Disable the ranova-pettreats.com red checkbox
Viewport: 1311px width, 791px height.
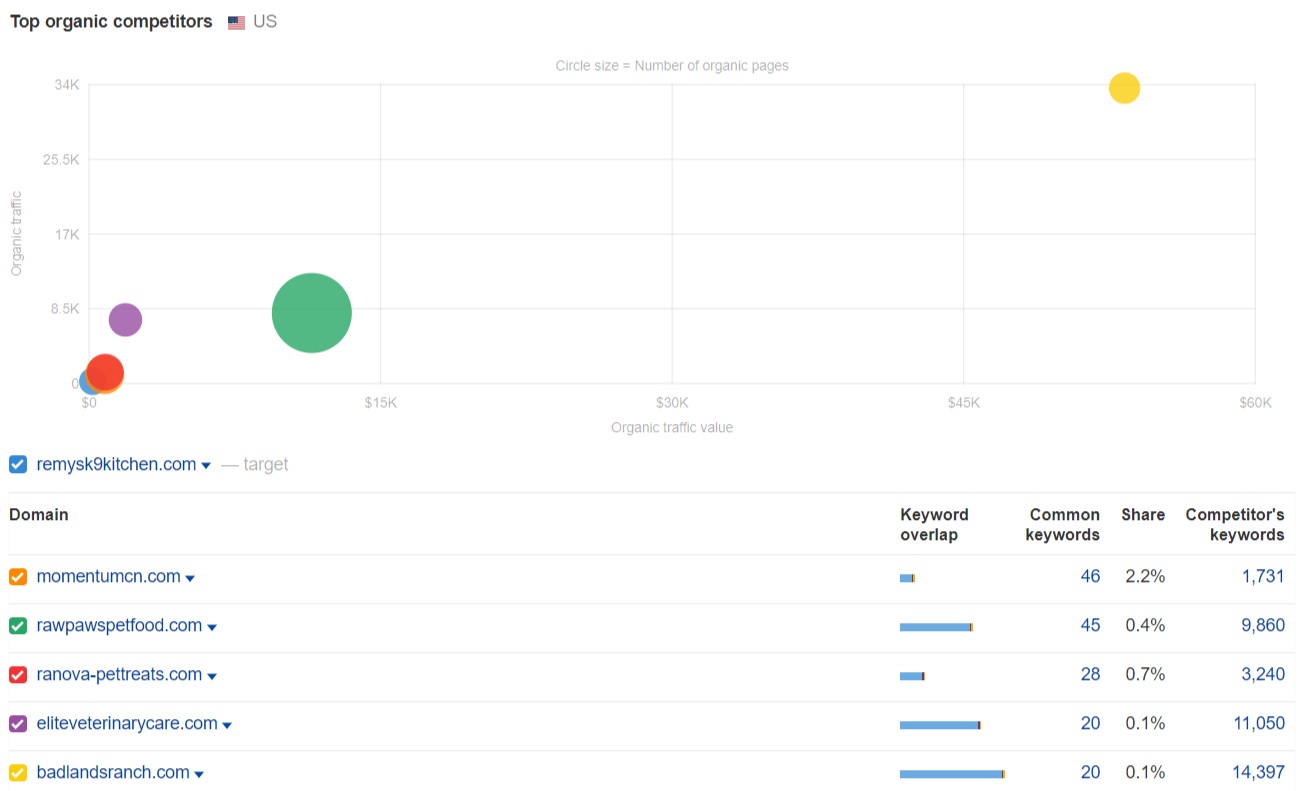(18, 675)
